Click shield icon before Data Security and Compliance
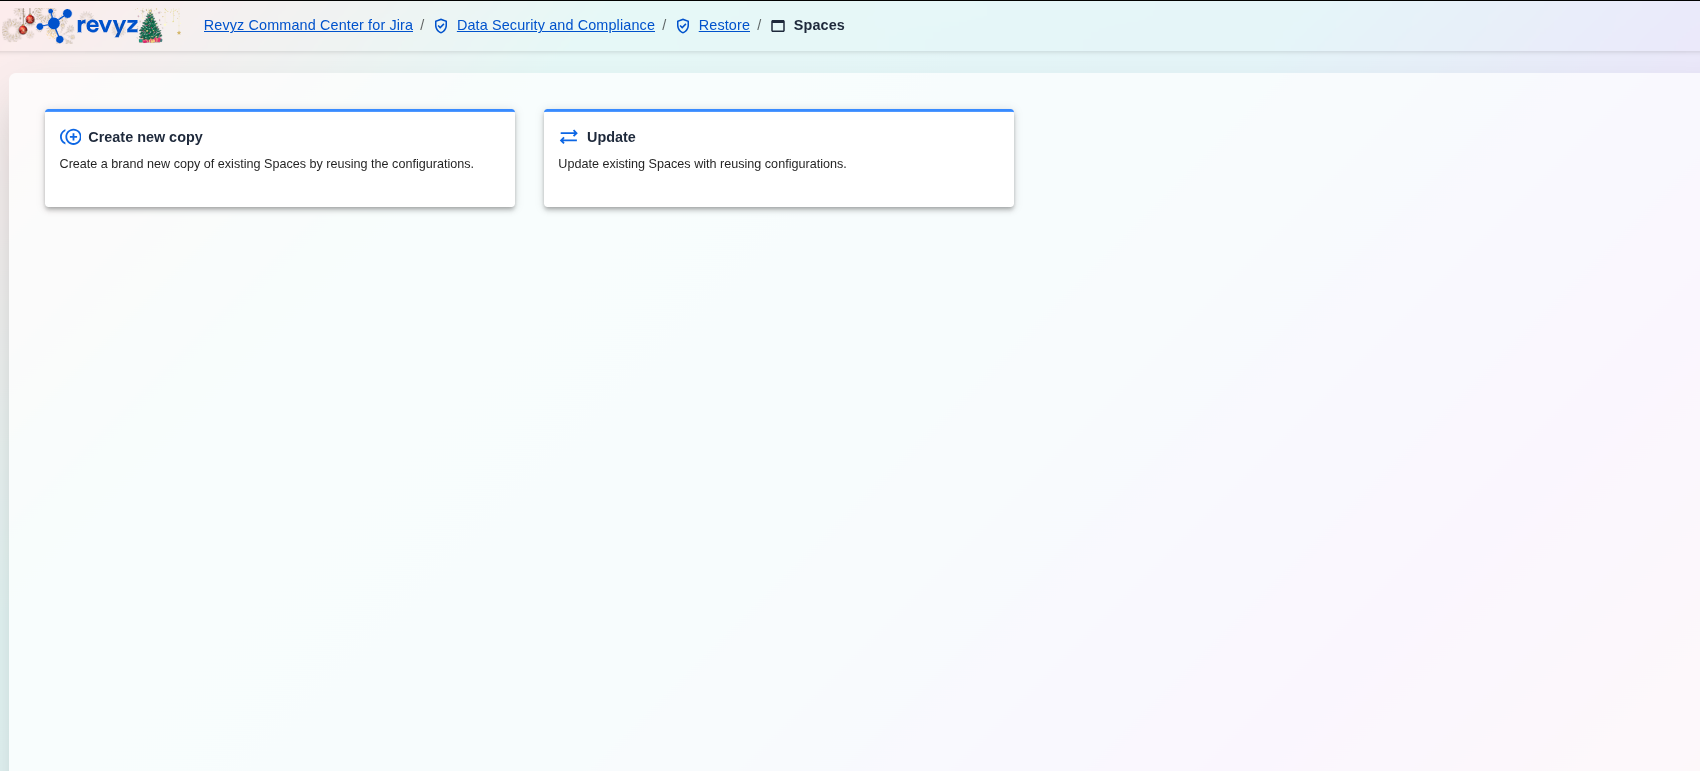 pyautogui.click(x=441, y=26)
